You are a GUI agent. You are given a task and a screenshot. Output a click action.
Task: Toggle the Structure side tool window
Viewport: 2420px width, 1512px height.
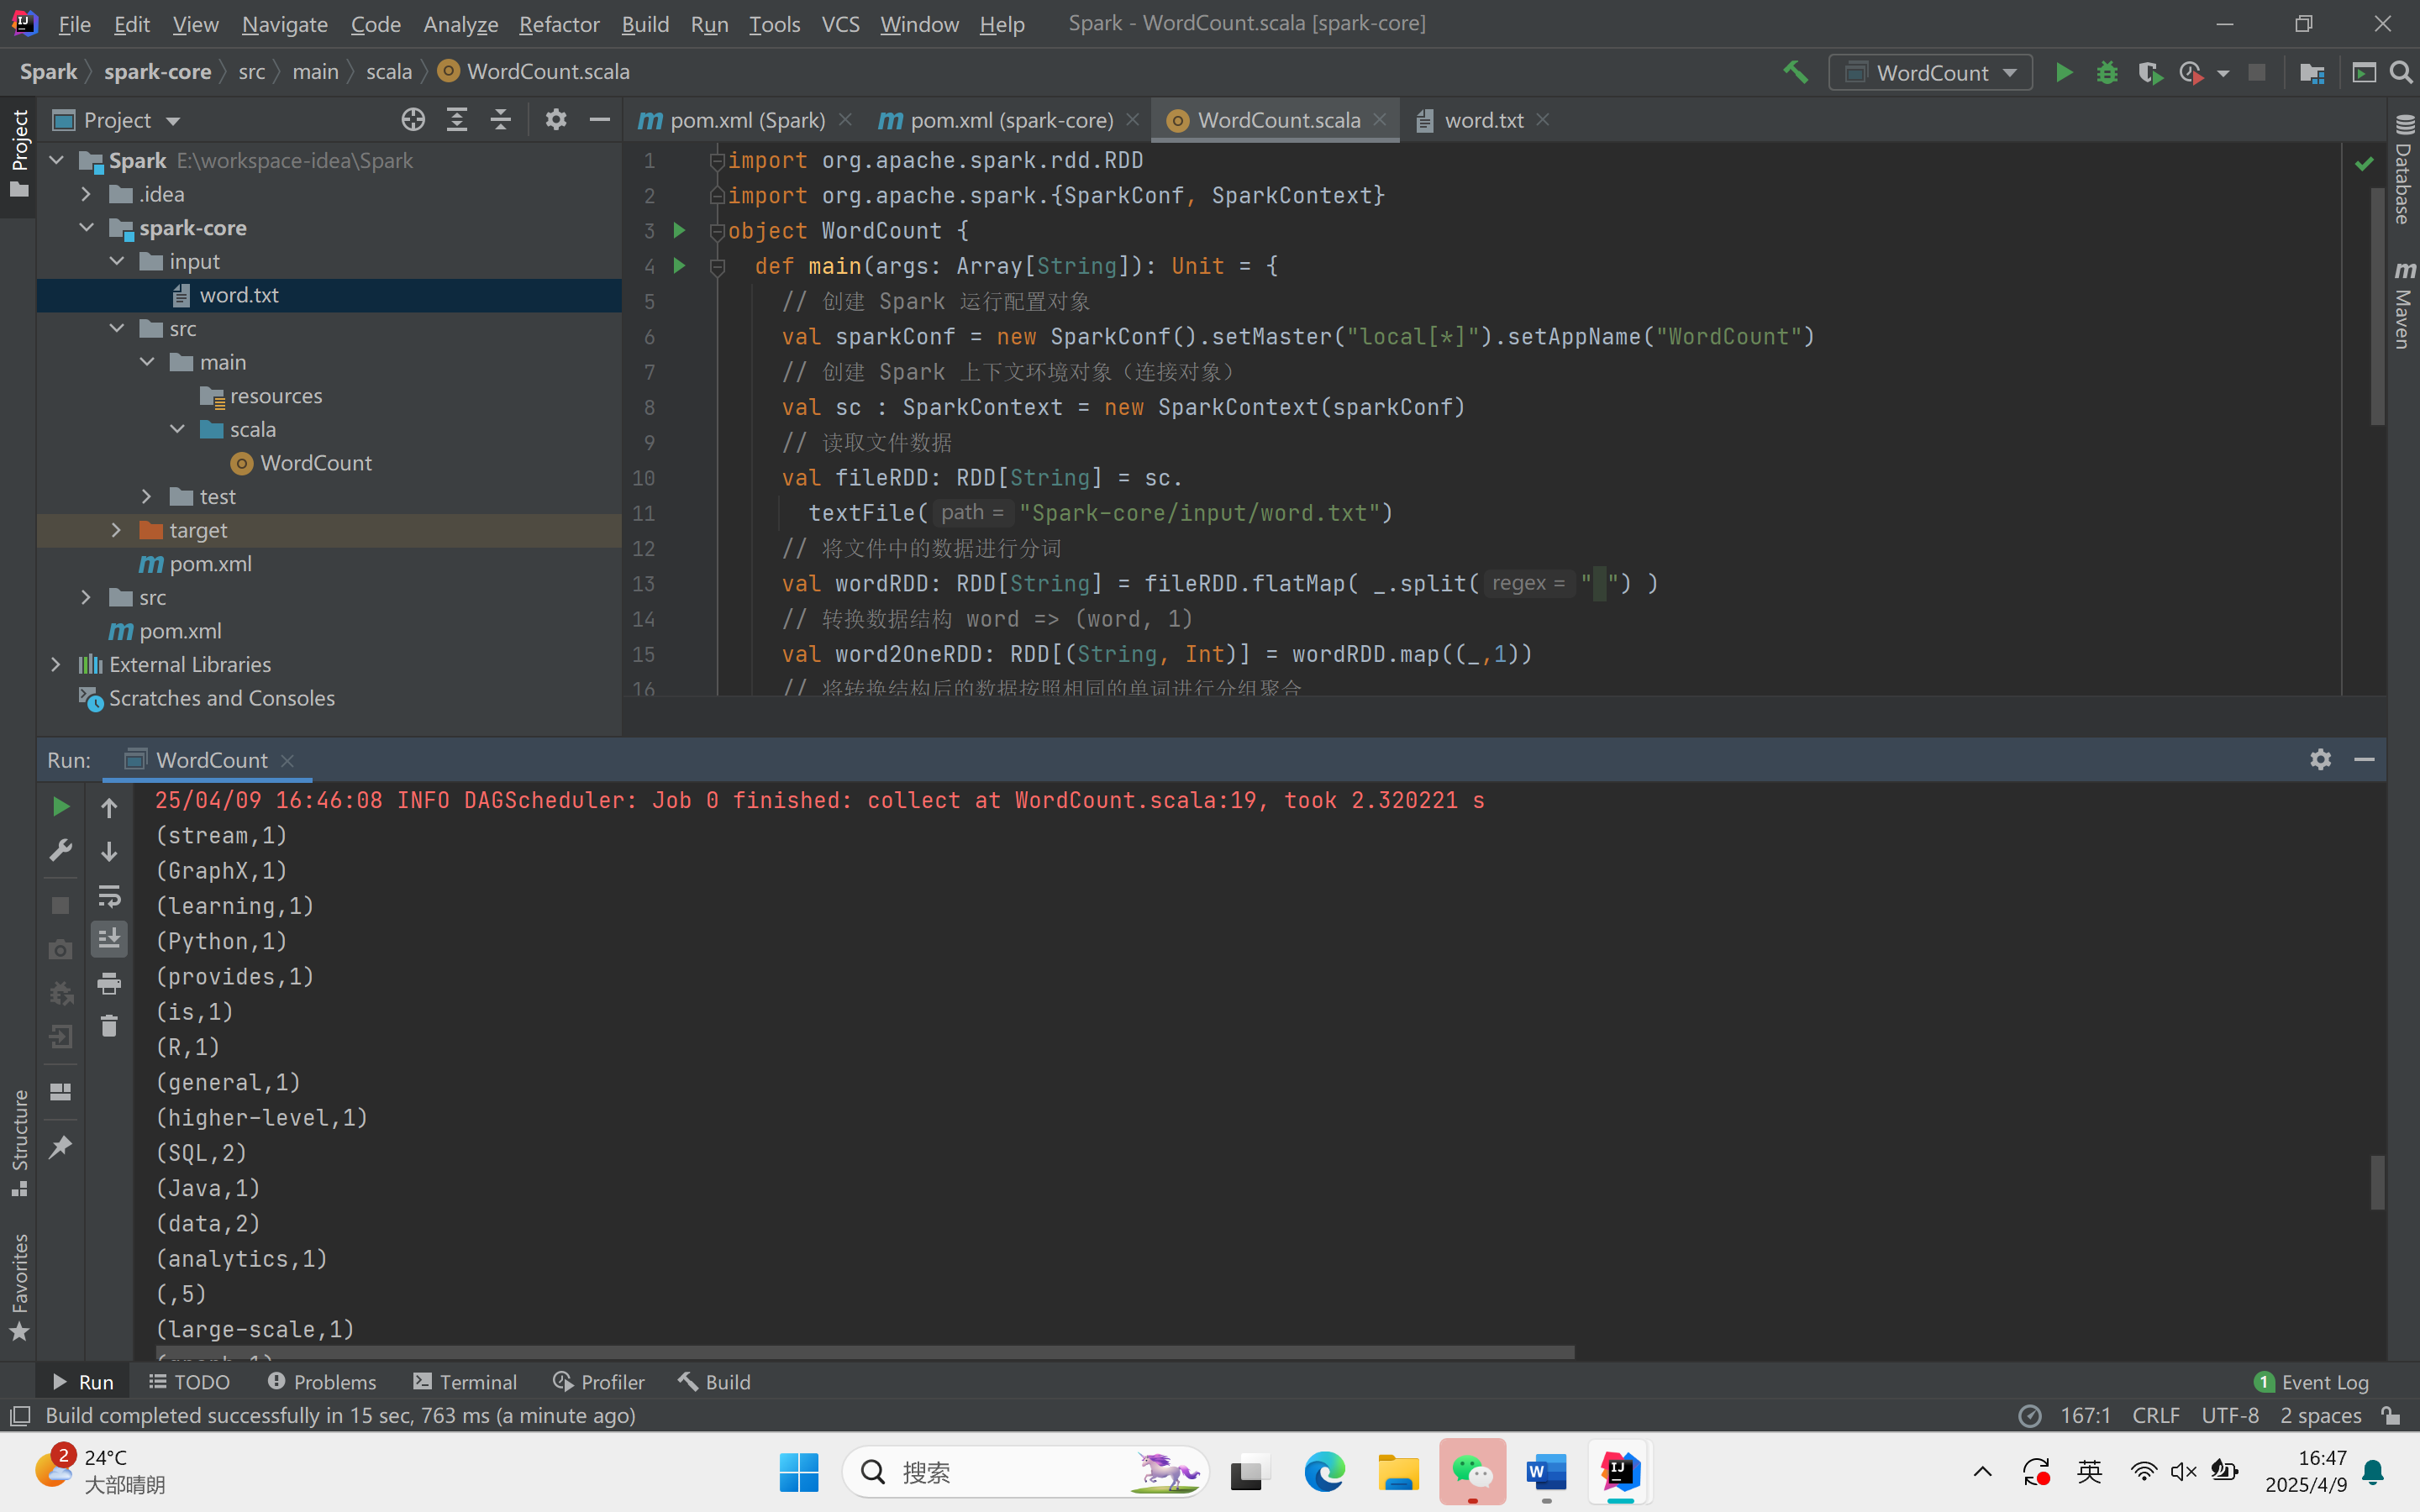[19, 1143]
